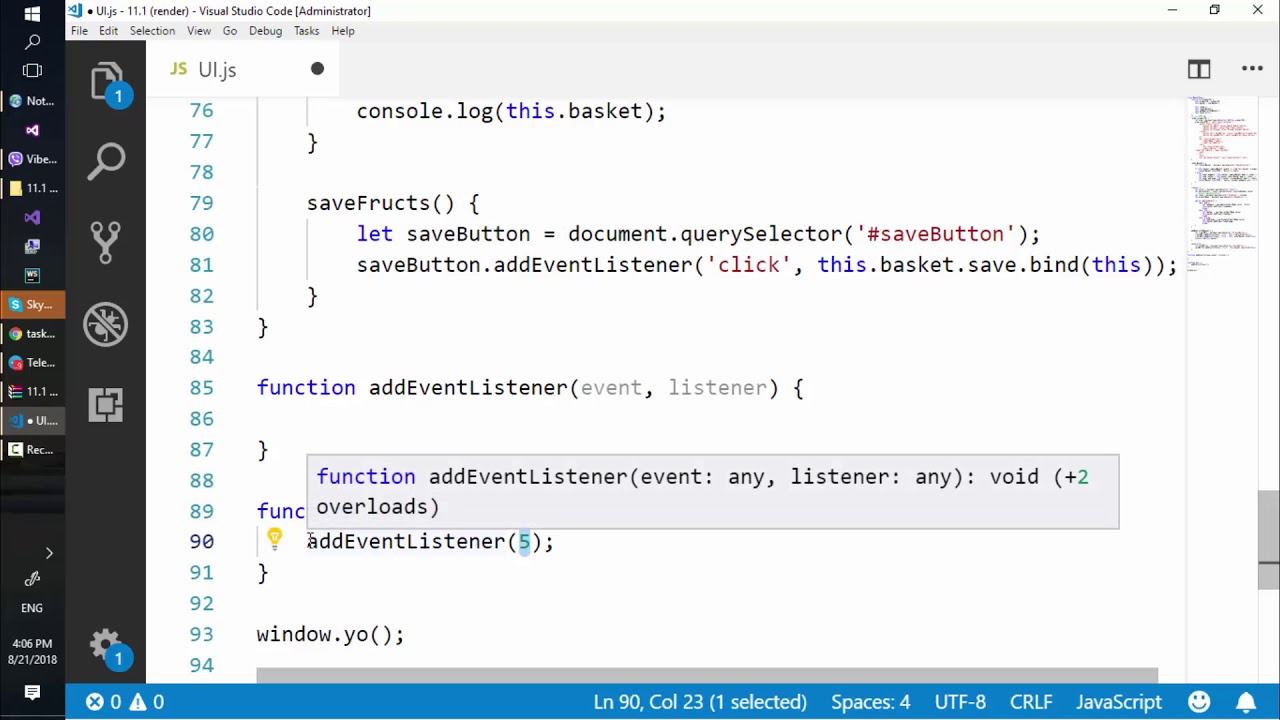Open the Selection menu
Viewport: 1280px width, 720px height.
[152, 31]
